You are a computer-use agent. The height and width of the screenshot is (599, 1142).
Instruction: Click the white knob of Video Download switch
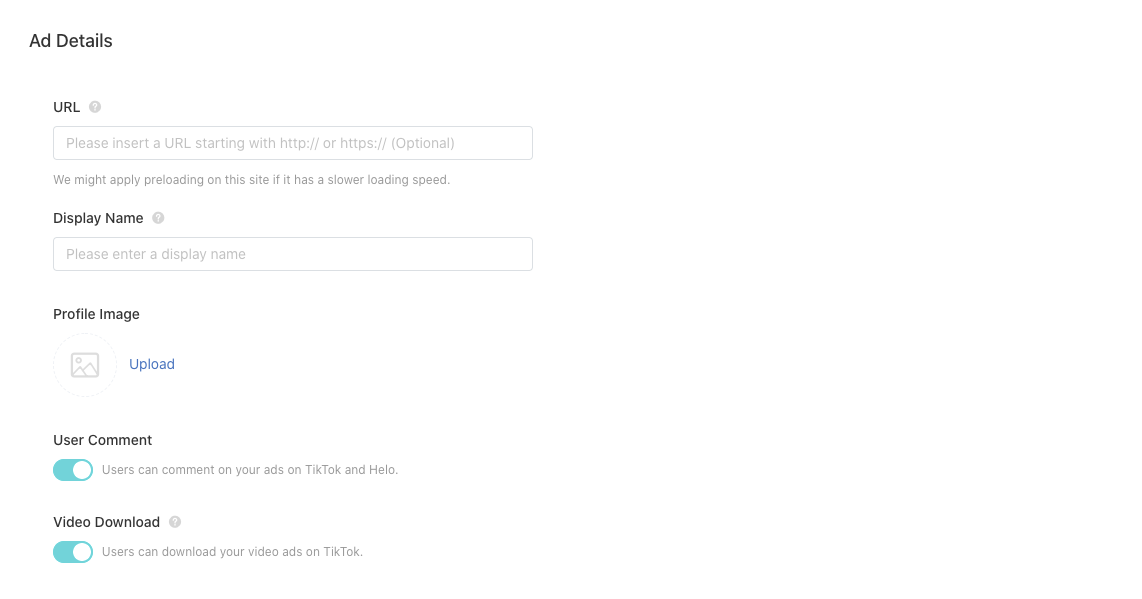coord(82,552)
